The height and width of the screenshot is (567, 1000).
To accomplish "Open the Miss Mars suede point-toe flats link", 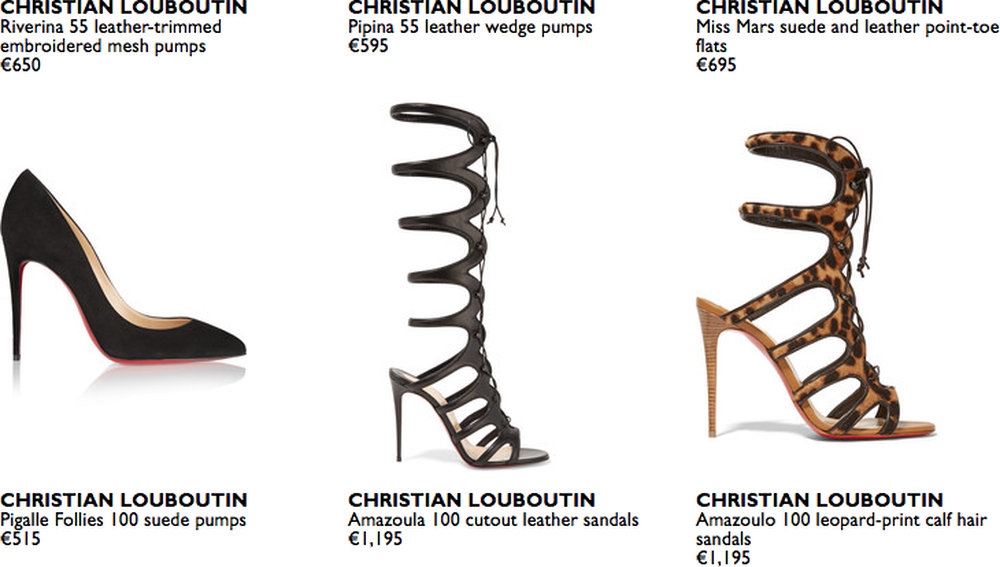I will pos(847,36).
